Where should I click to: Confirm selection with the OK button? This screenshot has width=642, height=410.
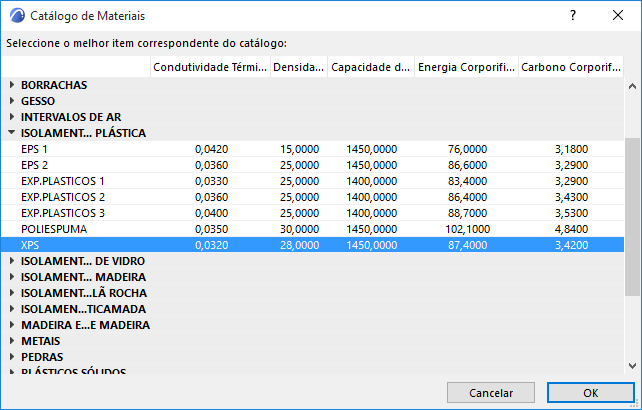click(590, 393)
